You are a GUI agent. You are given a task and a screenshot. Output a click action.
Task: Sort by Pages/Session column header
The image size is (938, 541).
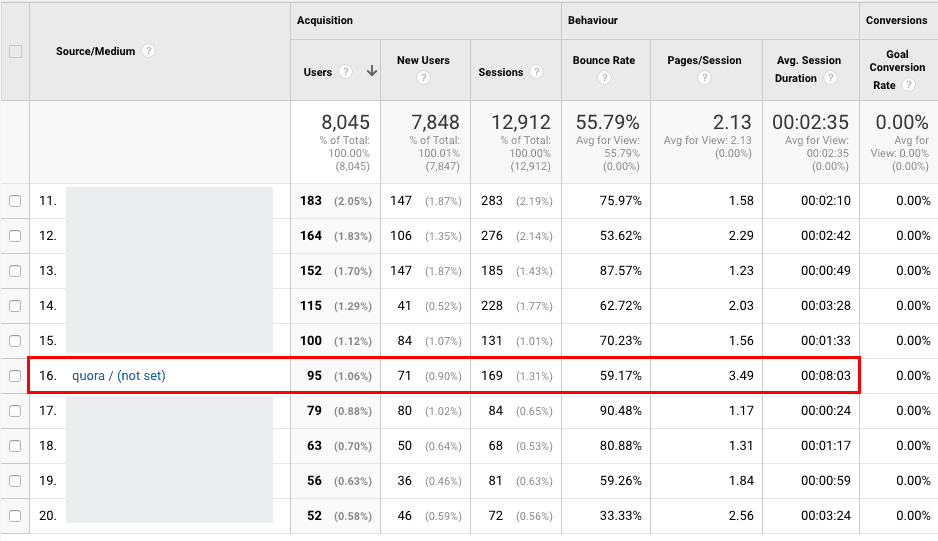coord(704,60)
